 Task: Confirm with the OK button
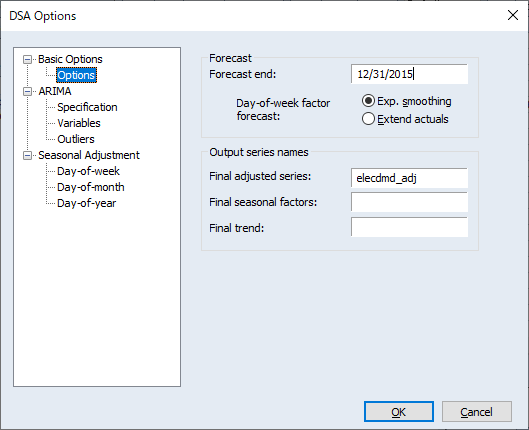(x=399, y=411)
